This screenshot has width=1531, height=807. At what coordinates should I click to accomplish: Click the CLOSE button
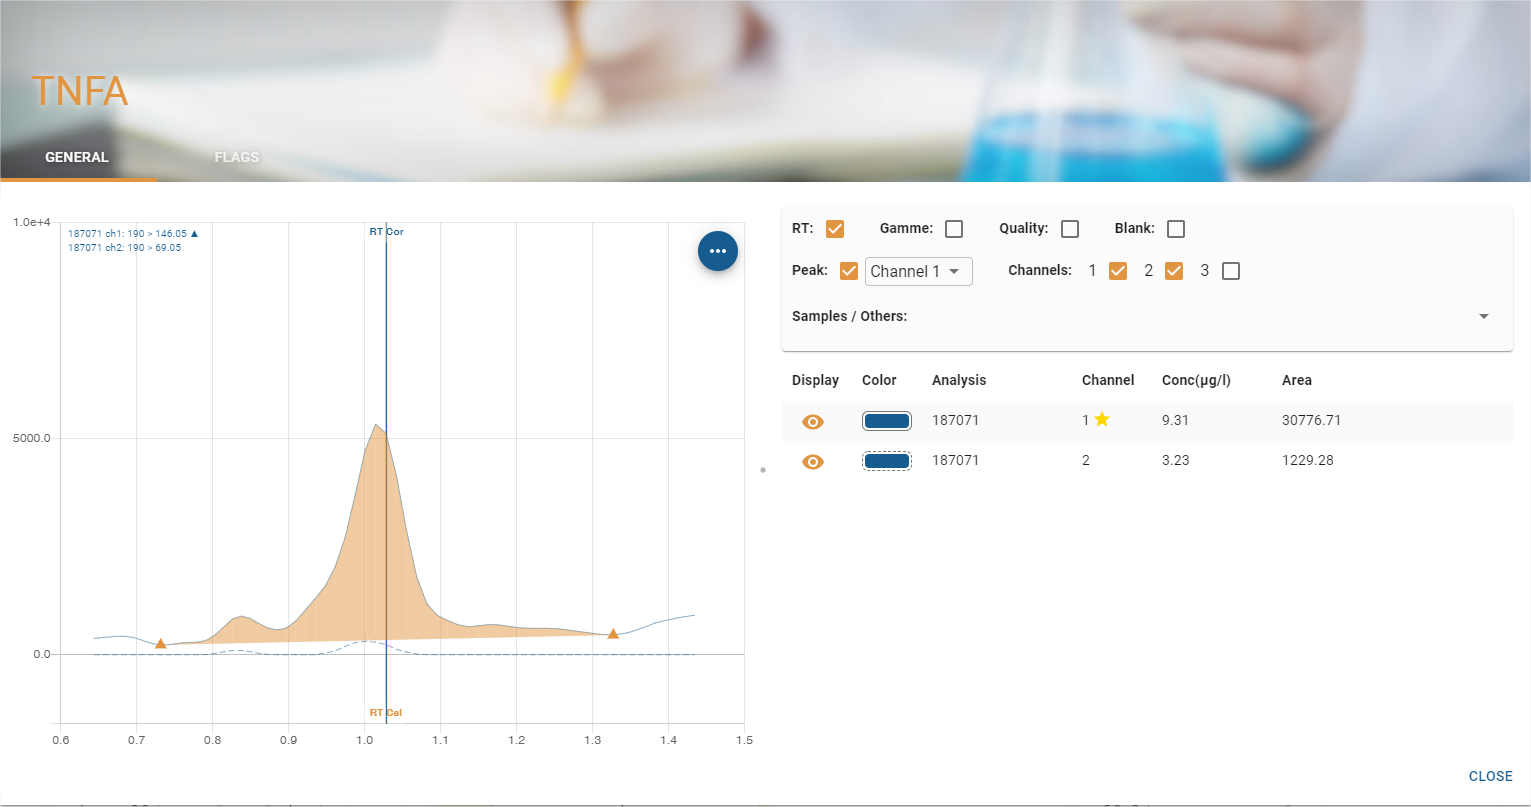point(1490,776)
